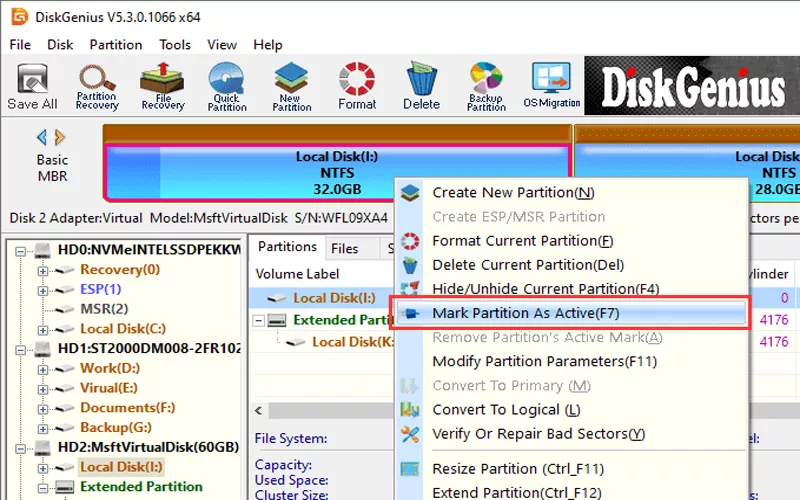800x500 pixels.
Task: Select the Local Disk(K:) row in partitions list
Action: point(354,342)
